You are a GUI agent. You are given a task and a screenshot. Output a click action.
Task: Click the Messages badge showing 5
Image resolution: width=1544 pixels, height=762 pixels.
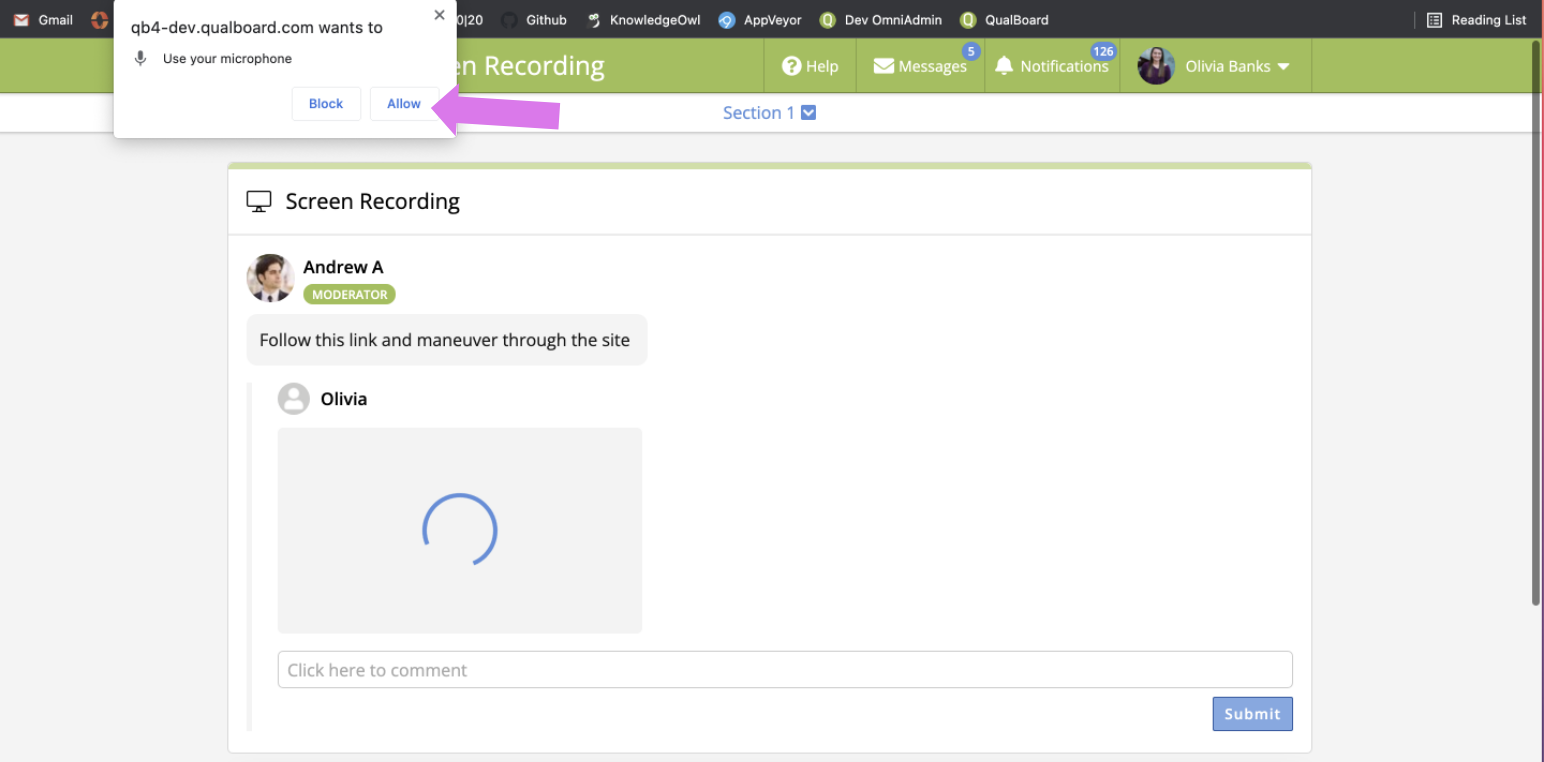[x=971, y=51]
